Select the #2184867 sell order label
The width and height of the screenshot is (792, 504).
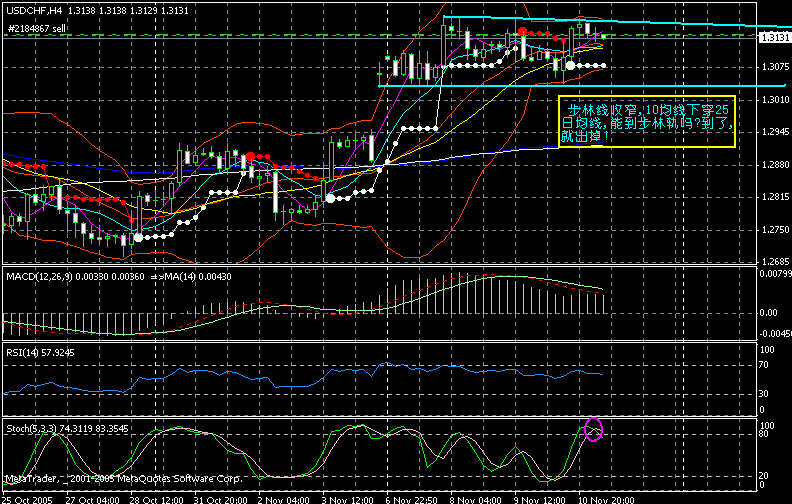click(39, 29)
